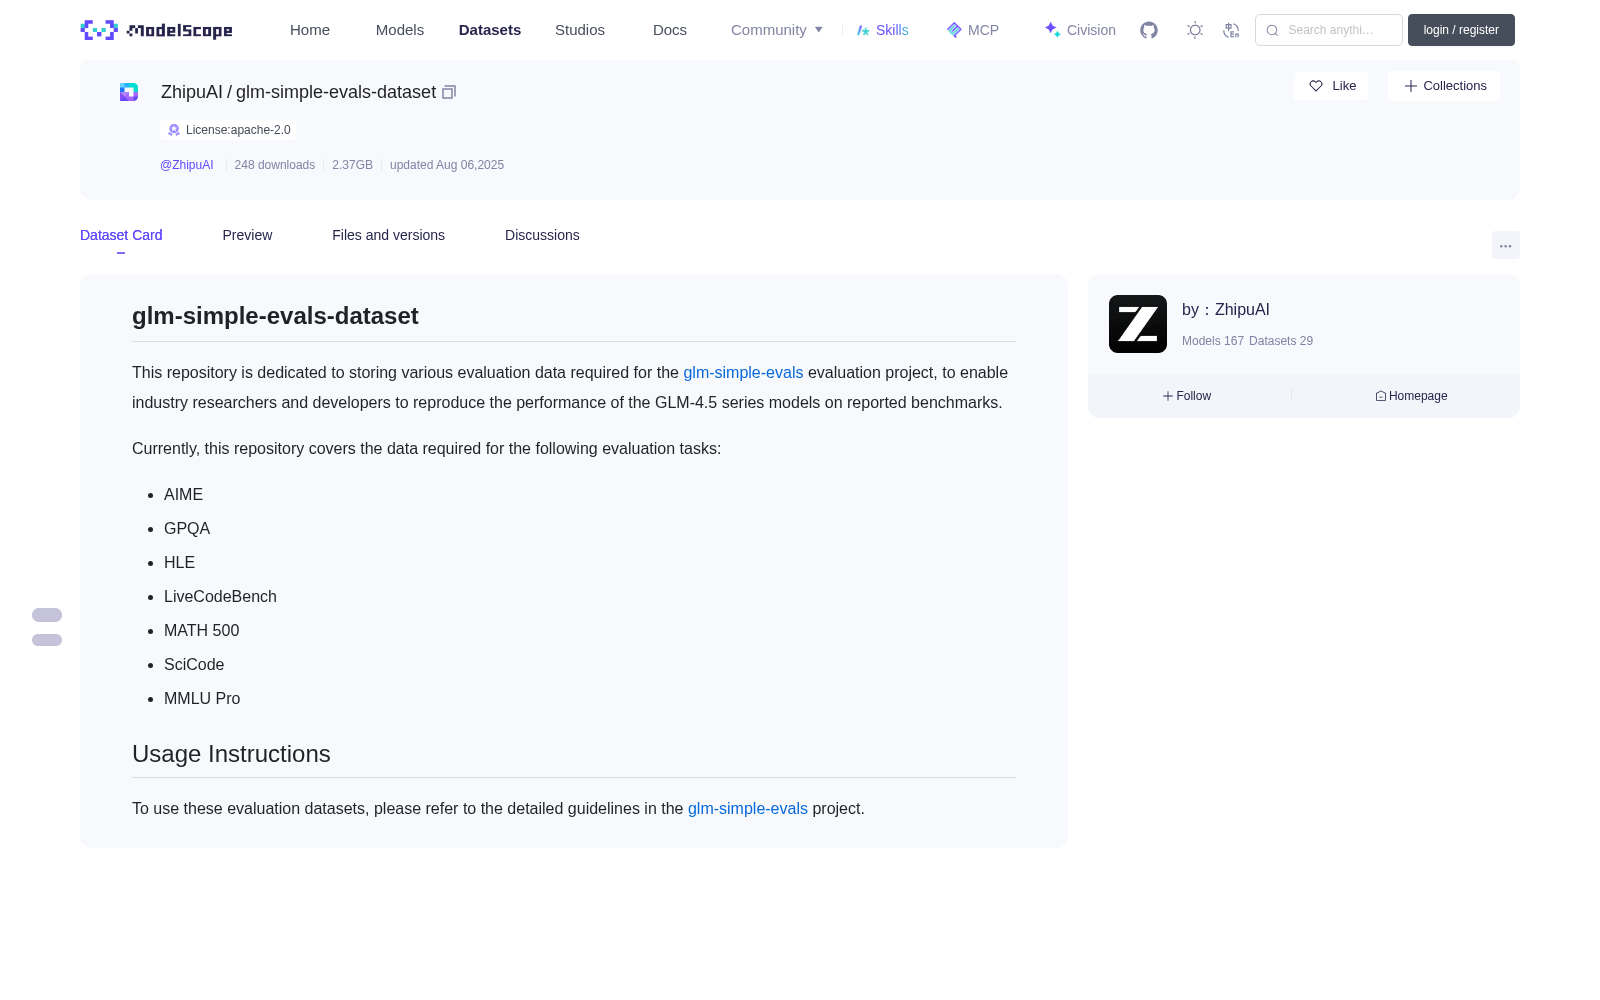Click the by: ZhipuAI organization name
Viewport: 1600px width, 1000px height.
[1226, 310]
